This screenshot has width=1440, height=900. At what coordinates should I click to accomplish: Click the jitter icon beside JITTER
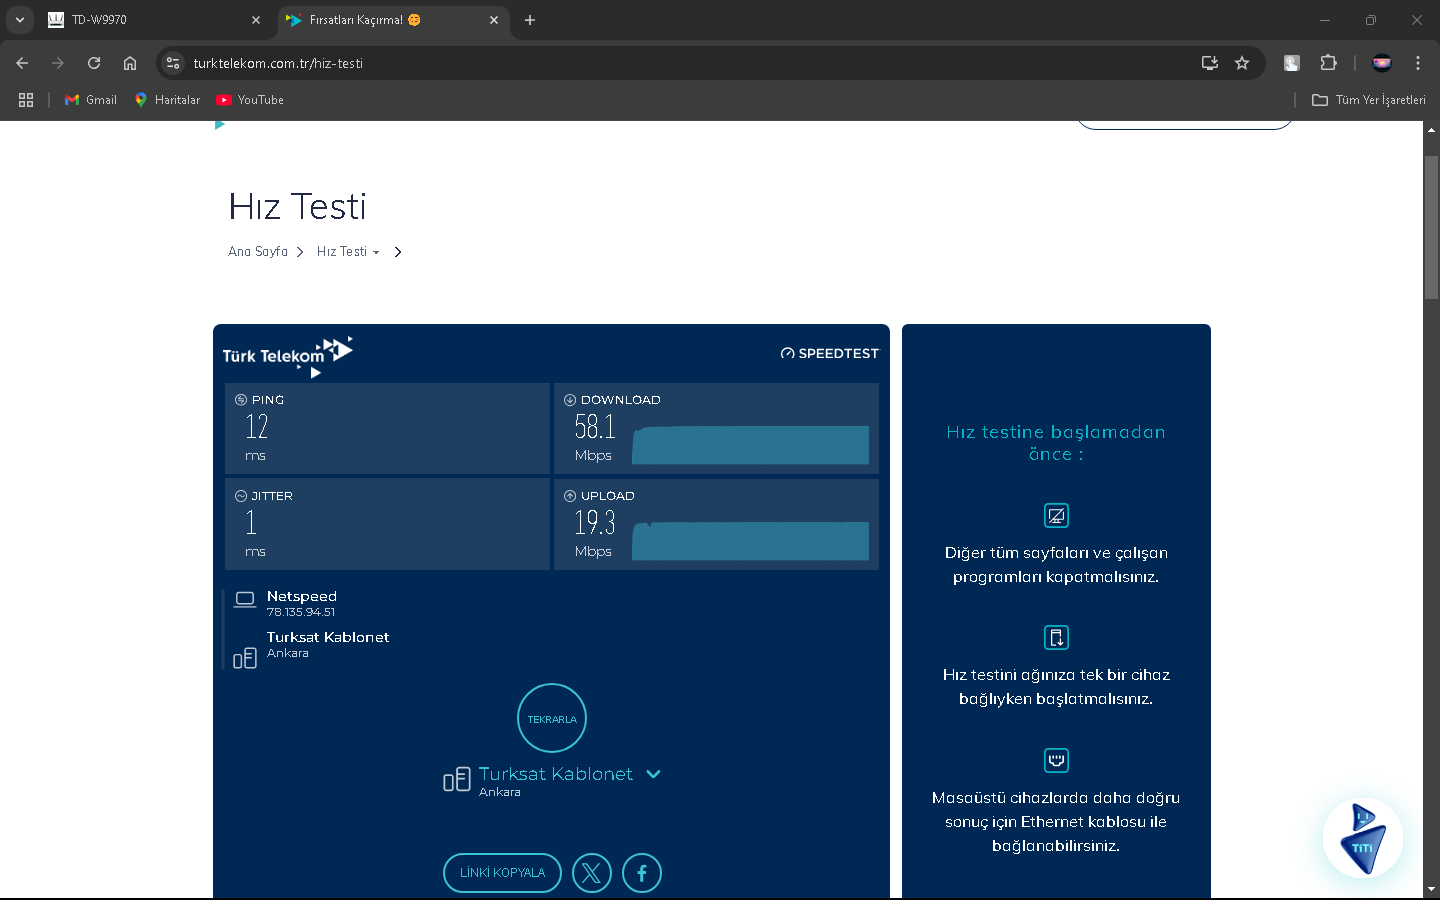241,496
